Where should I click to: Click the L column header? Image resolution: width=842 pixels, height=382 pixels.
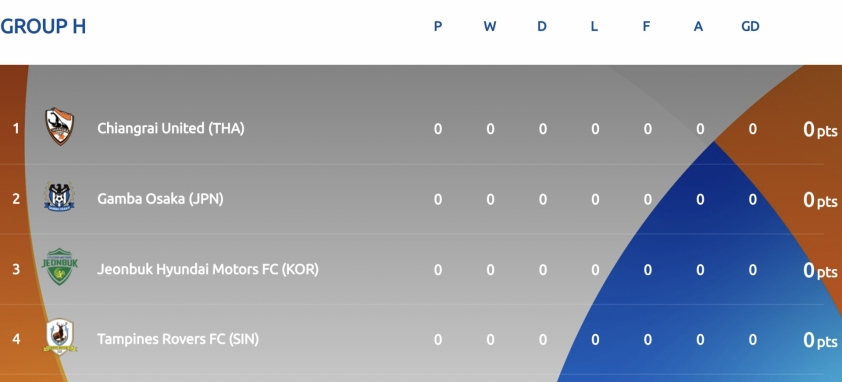(594, 26)
